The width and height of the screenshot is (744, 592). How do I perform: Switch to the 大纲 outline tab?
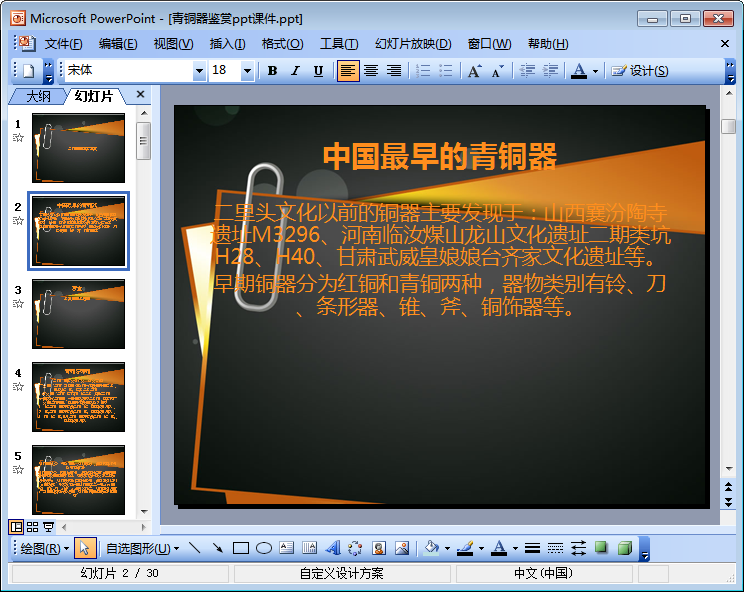[38, 96]
